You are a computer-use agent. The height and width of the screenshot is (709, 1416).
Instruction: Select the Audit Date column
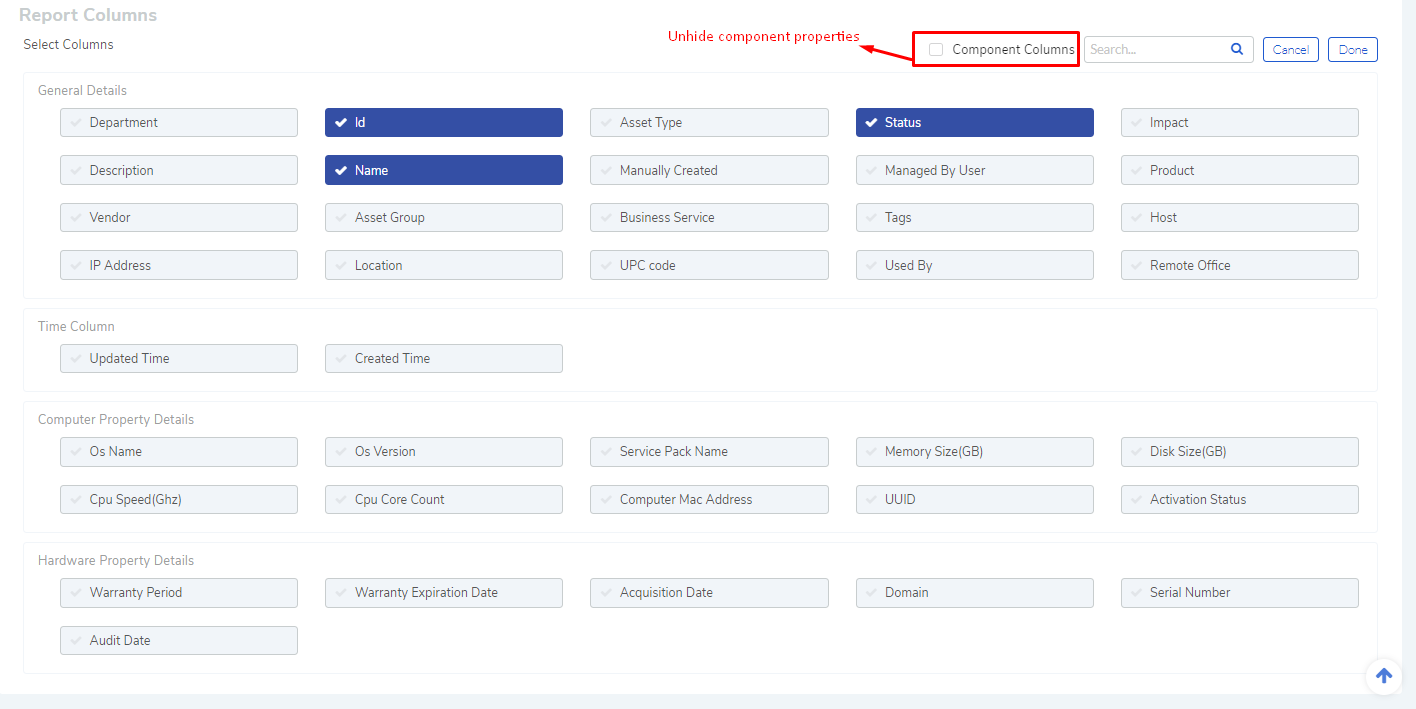179,640
